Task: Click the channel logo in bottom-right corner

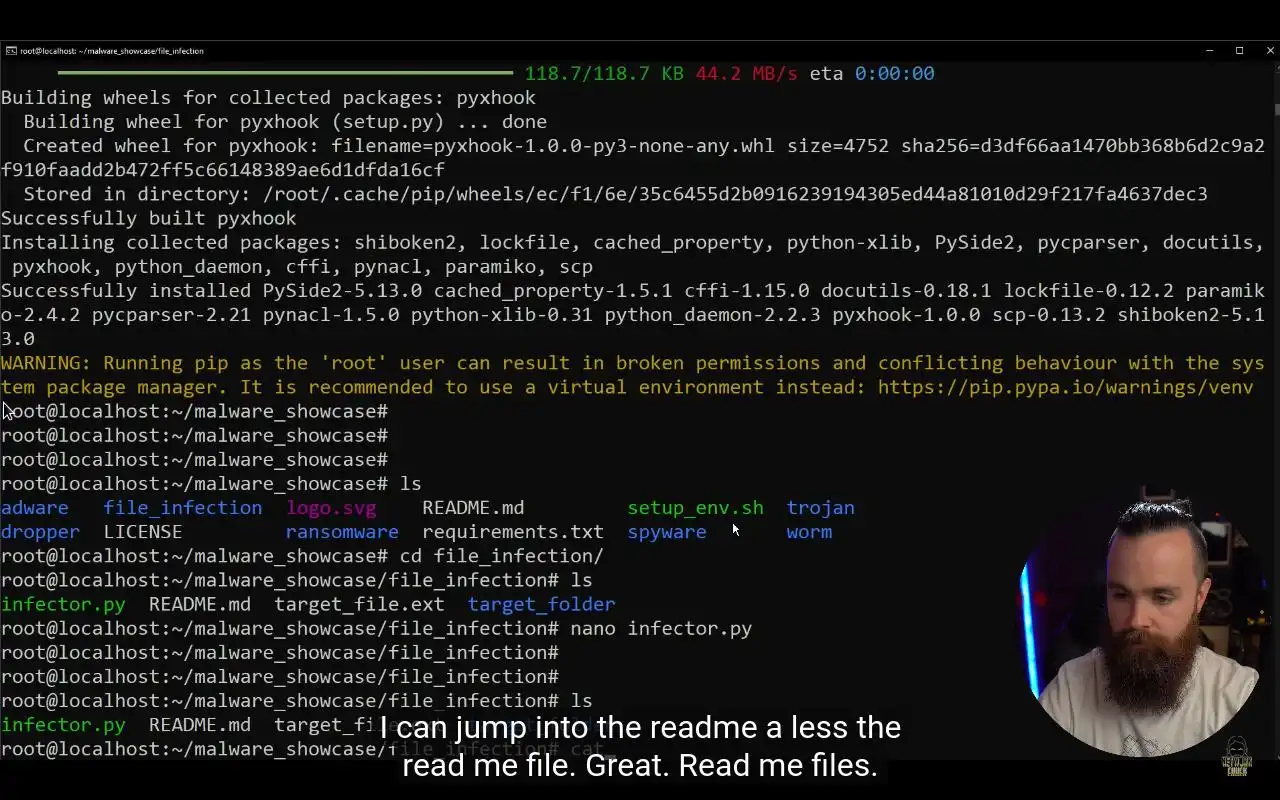Action: [x=1238, y=757]
